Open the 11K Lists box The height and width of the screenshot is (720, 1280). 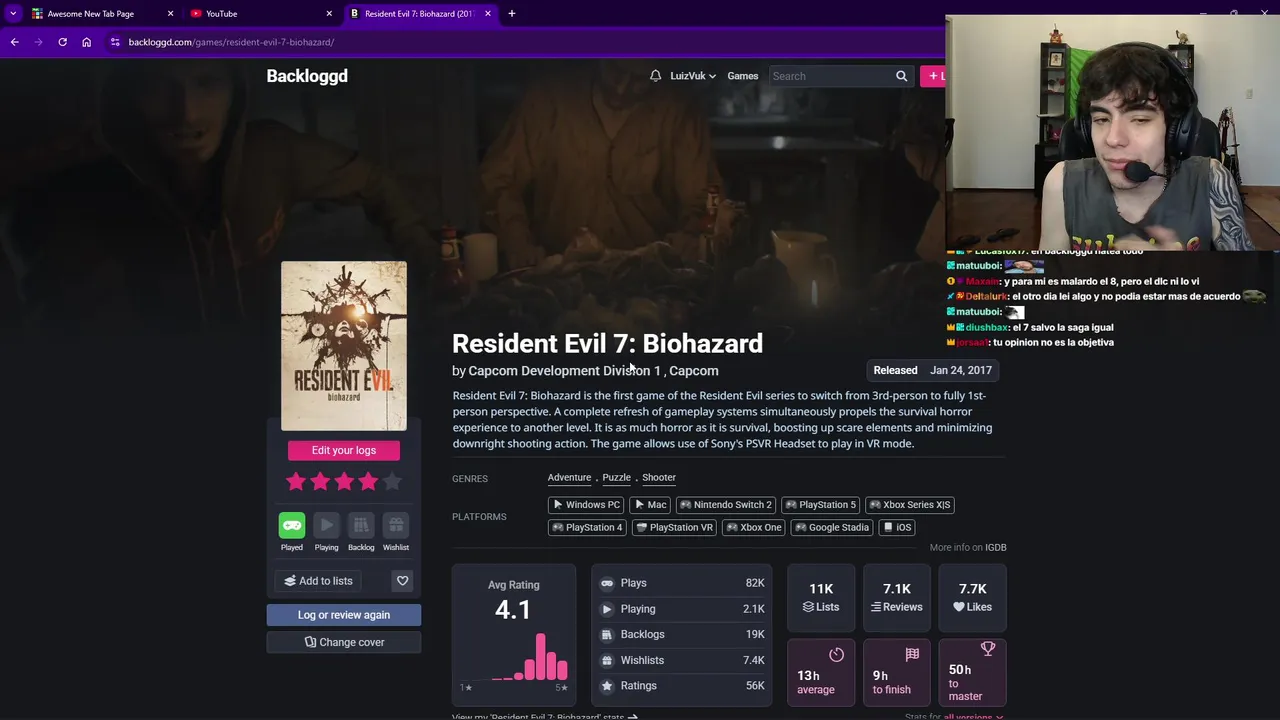821,598
